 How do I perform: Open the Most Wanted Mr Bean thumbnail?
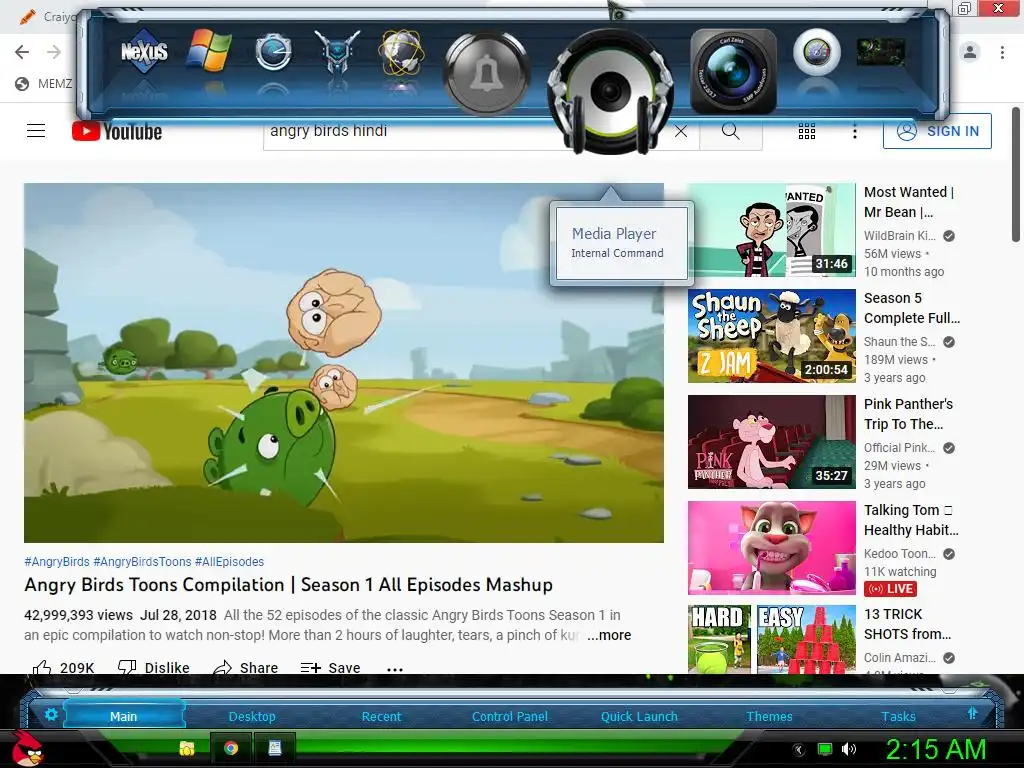click(x=771, y=230)
